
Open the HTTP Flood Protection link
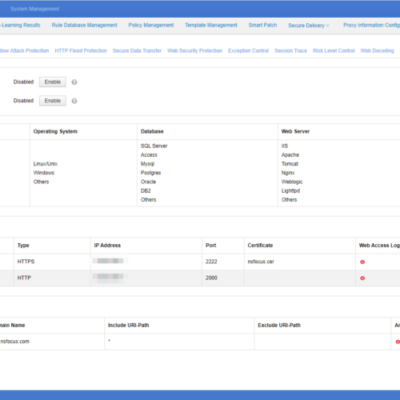tap(81, 51)
